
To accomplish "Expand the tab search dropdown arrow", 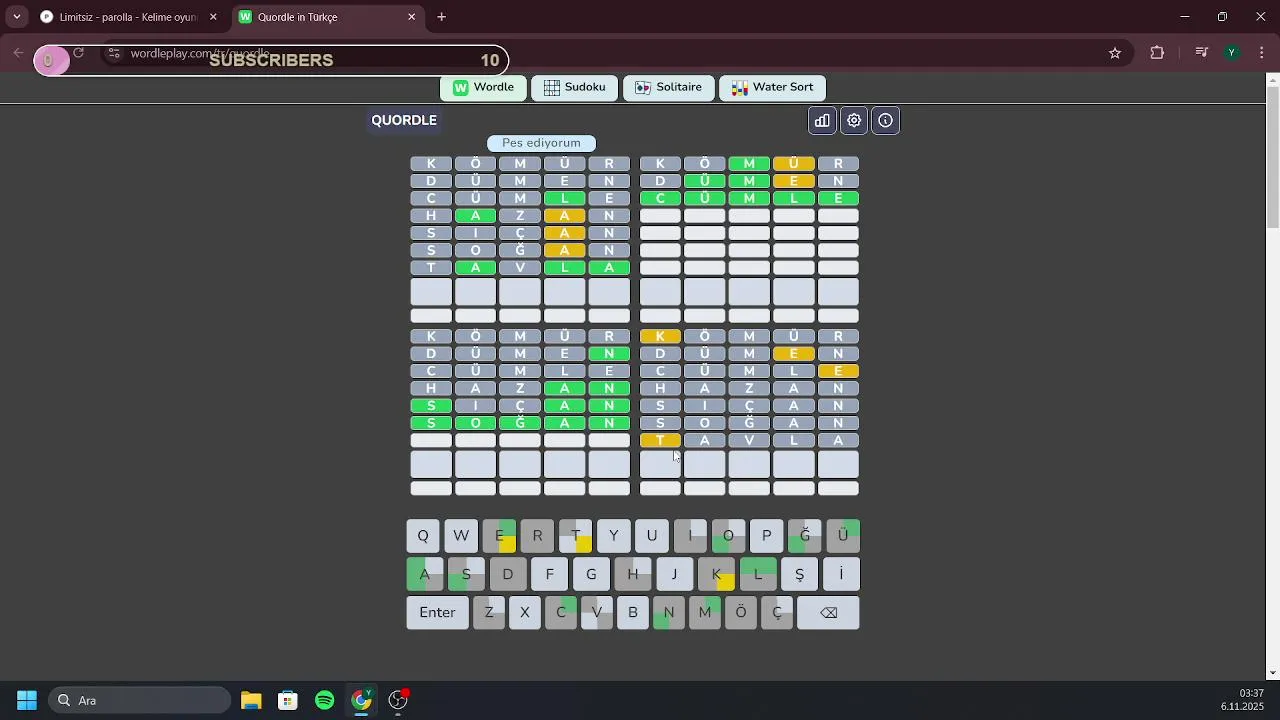I will (17, 17).
